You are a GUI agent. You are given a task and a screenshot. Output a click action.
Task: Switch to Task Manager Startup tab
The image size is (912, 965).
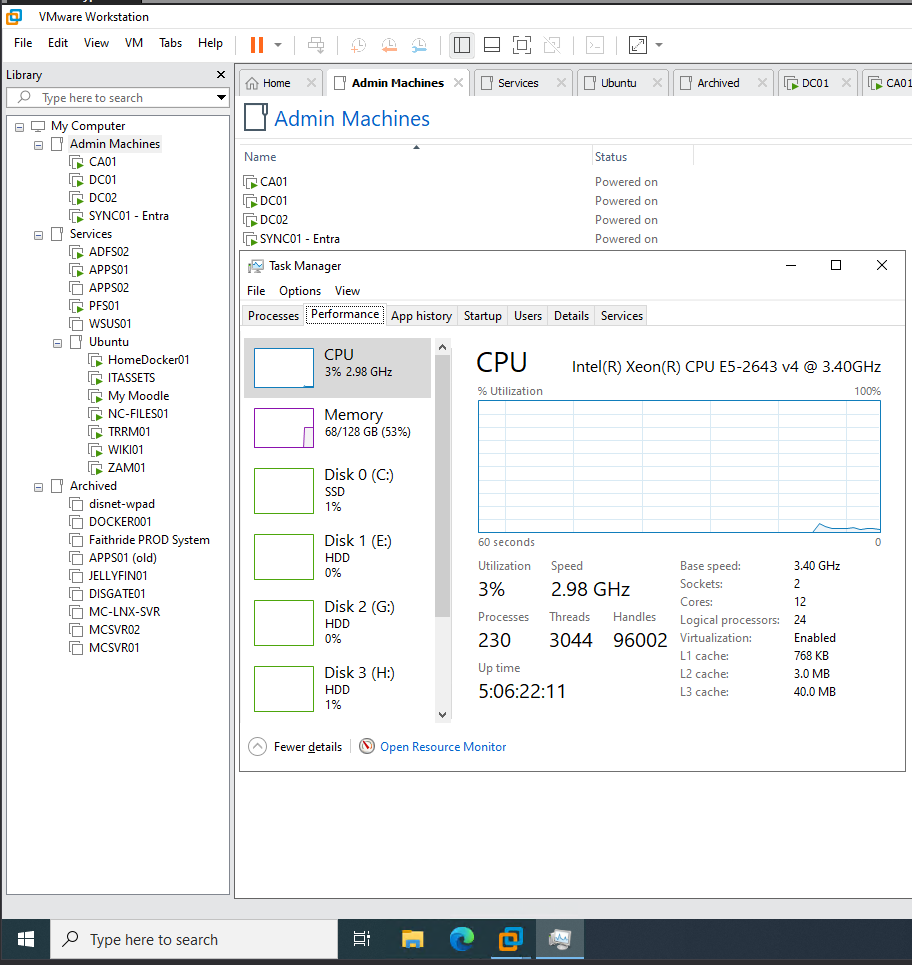click(482, 315)
